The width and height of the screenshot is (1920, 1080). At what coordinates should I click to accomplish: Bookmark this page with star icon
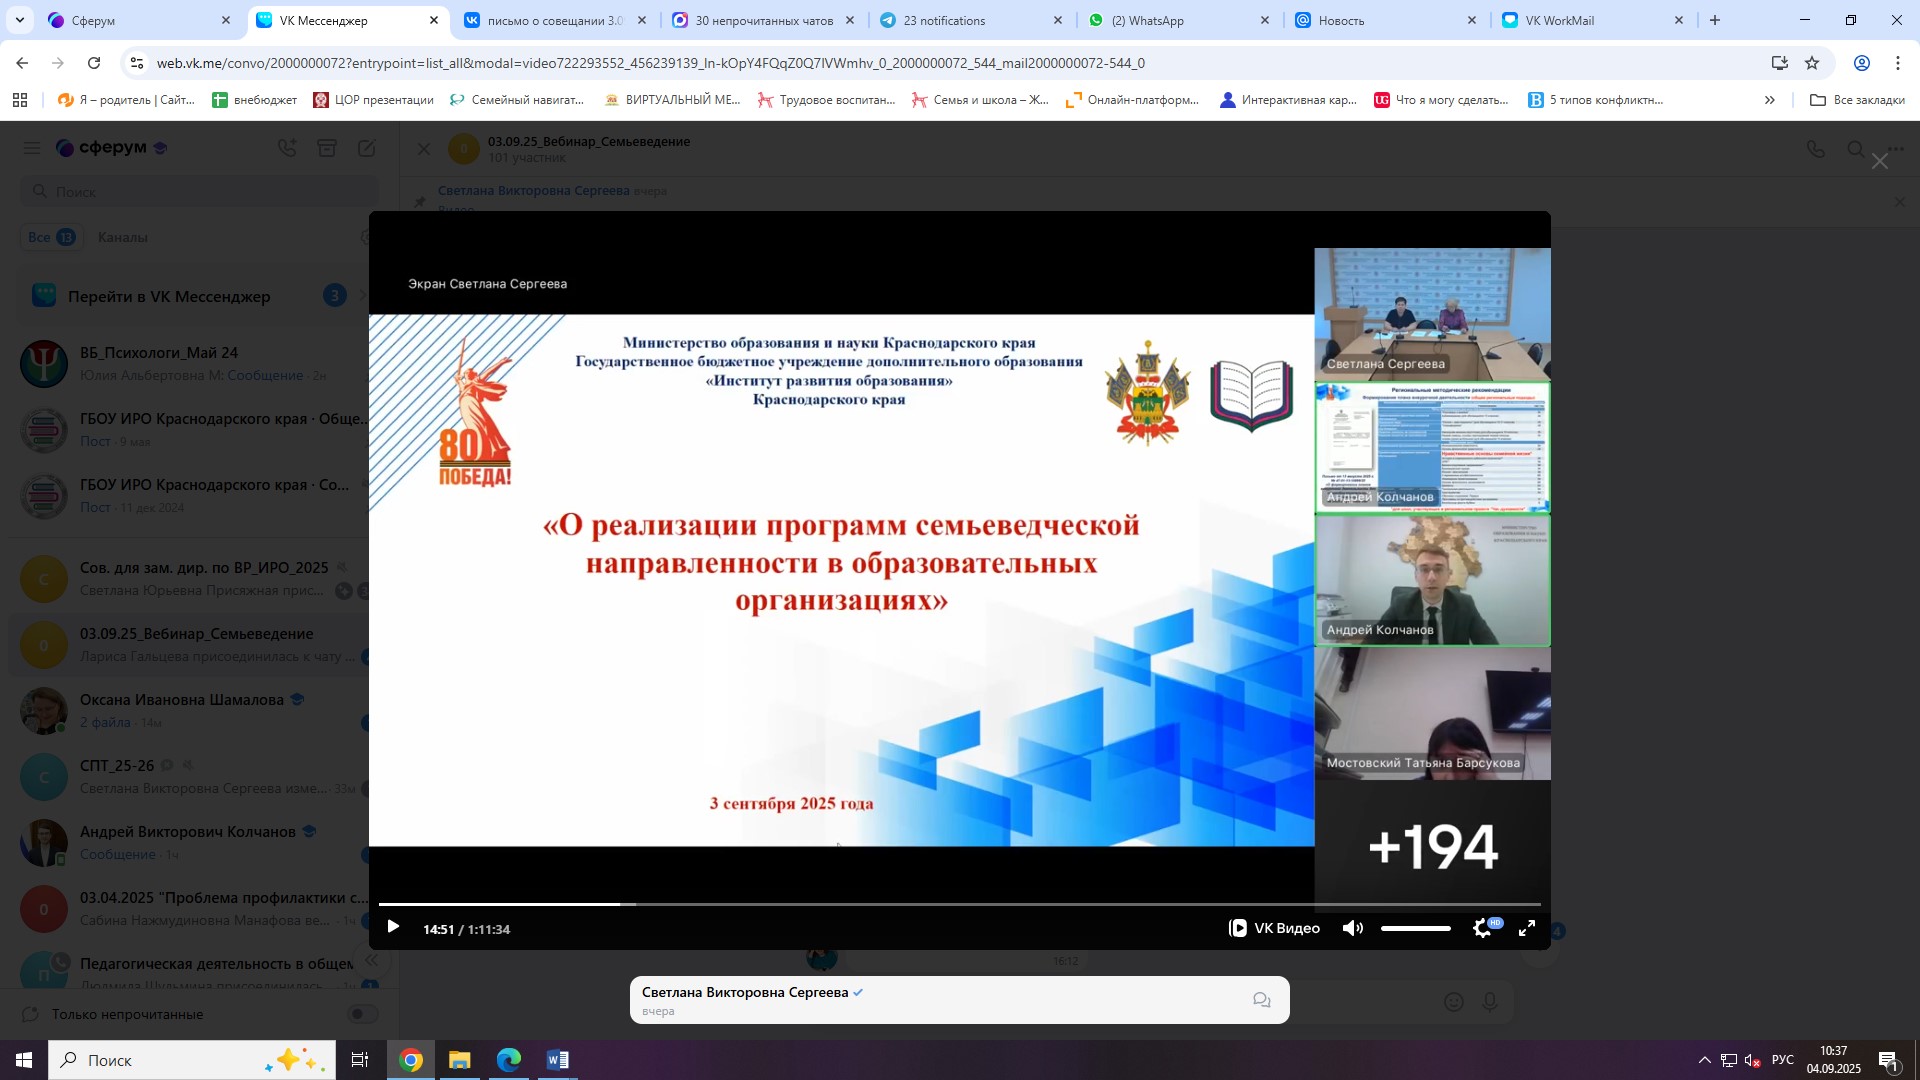click(1812, 63)
